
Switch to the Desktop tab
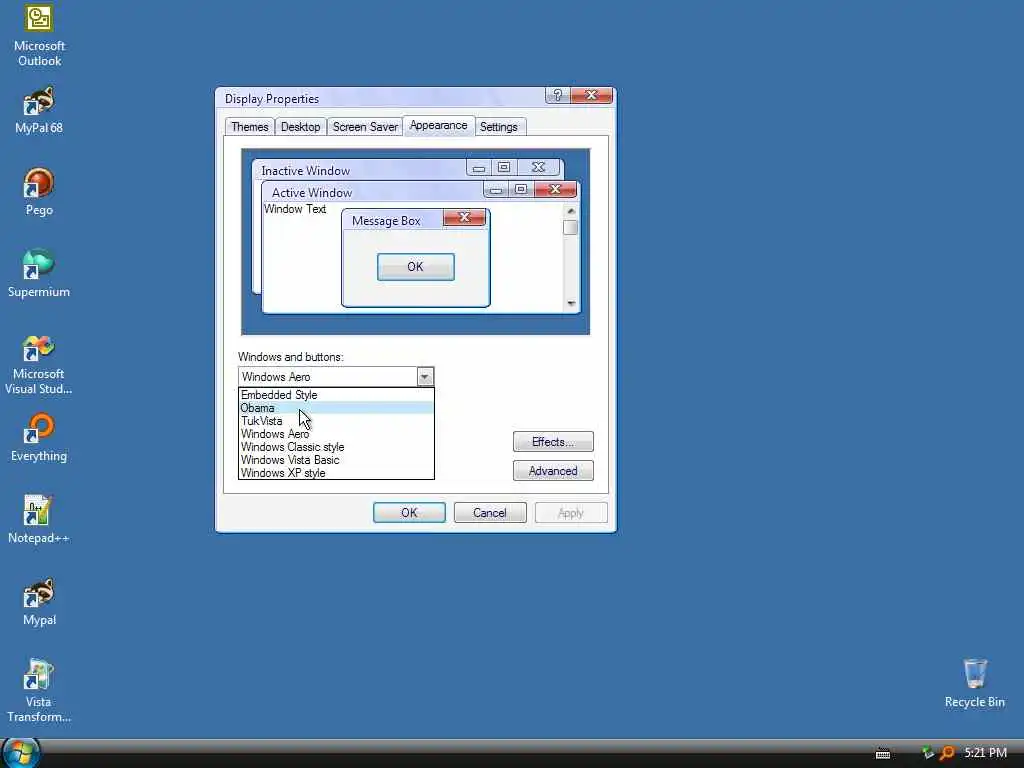click(300, 127)
